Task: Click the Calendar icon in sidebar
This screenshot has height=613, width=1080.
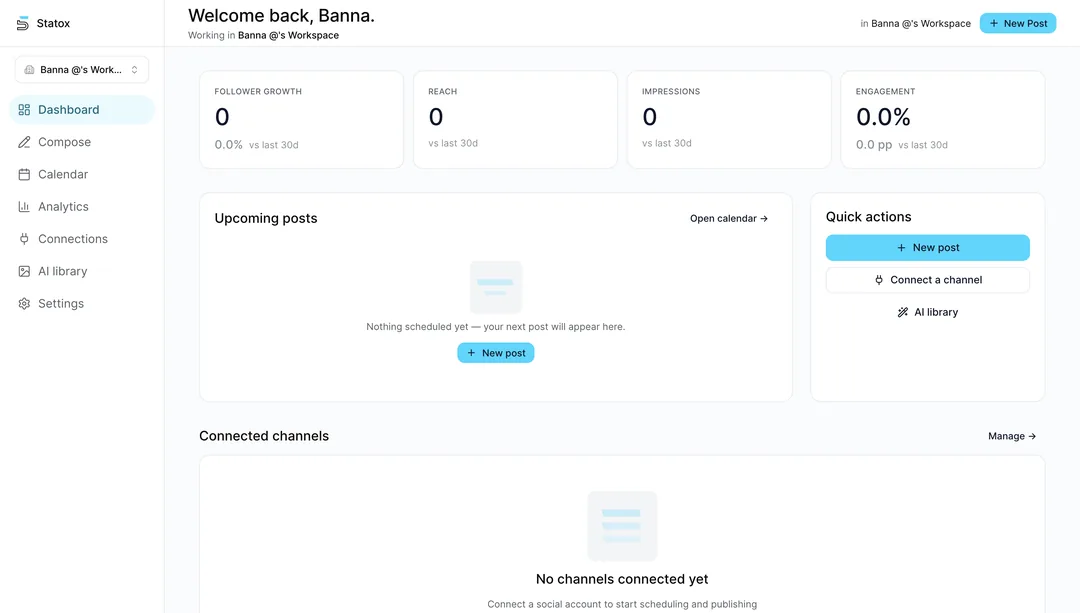Action: [x=24, y=174]
